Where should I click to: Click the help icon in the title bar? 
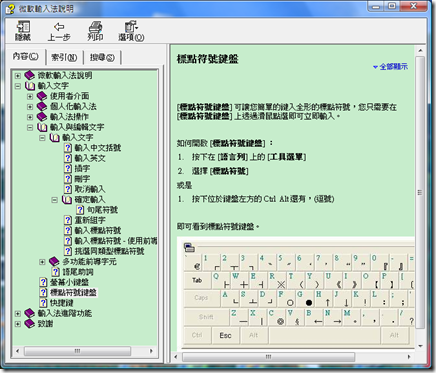click(x=10, y=9)
